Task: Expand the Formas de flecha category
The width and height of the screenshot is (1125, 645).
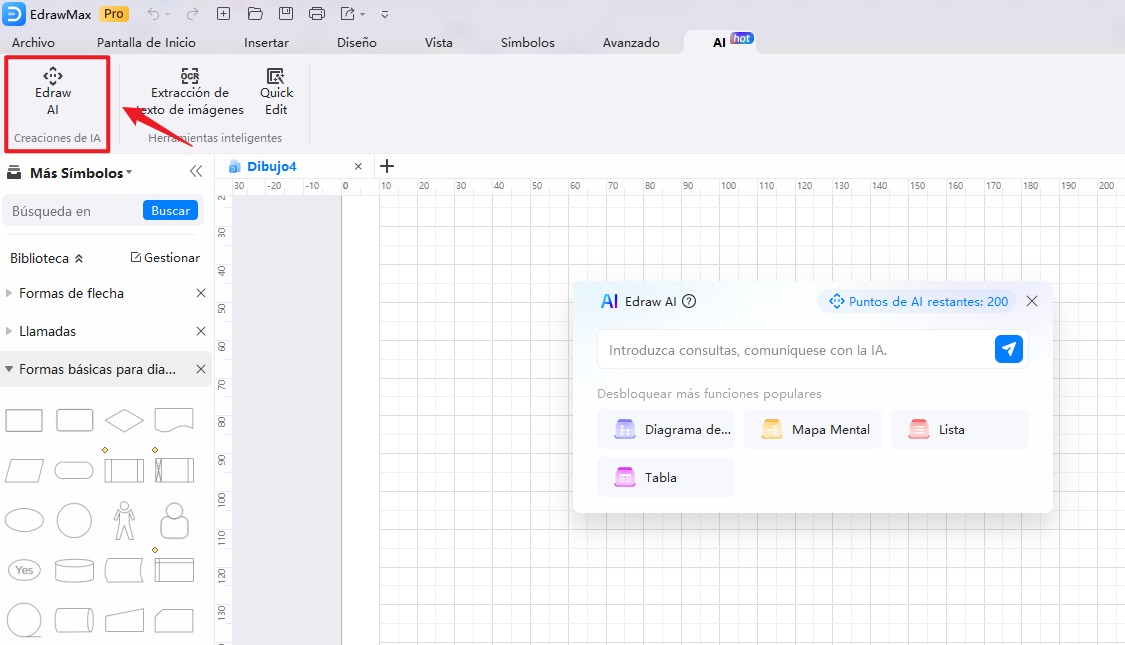Action: point(71,293)
